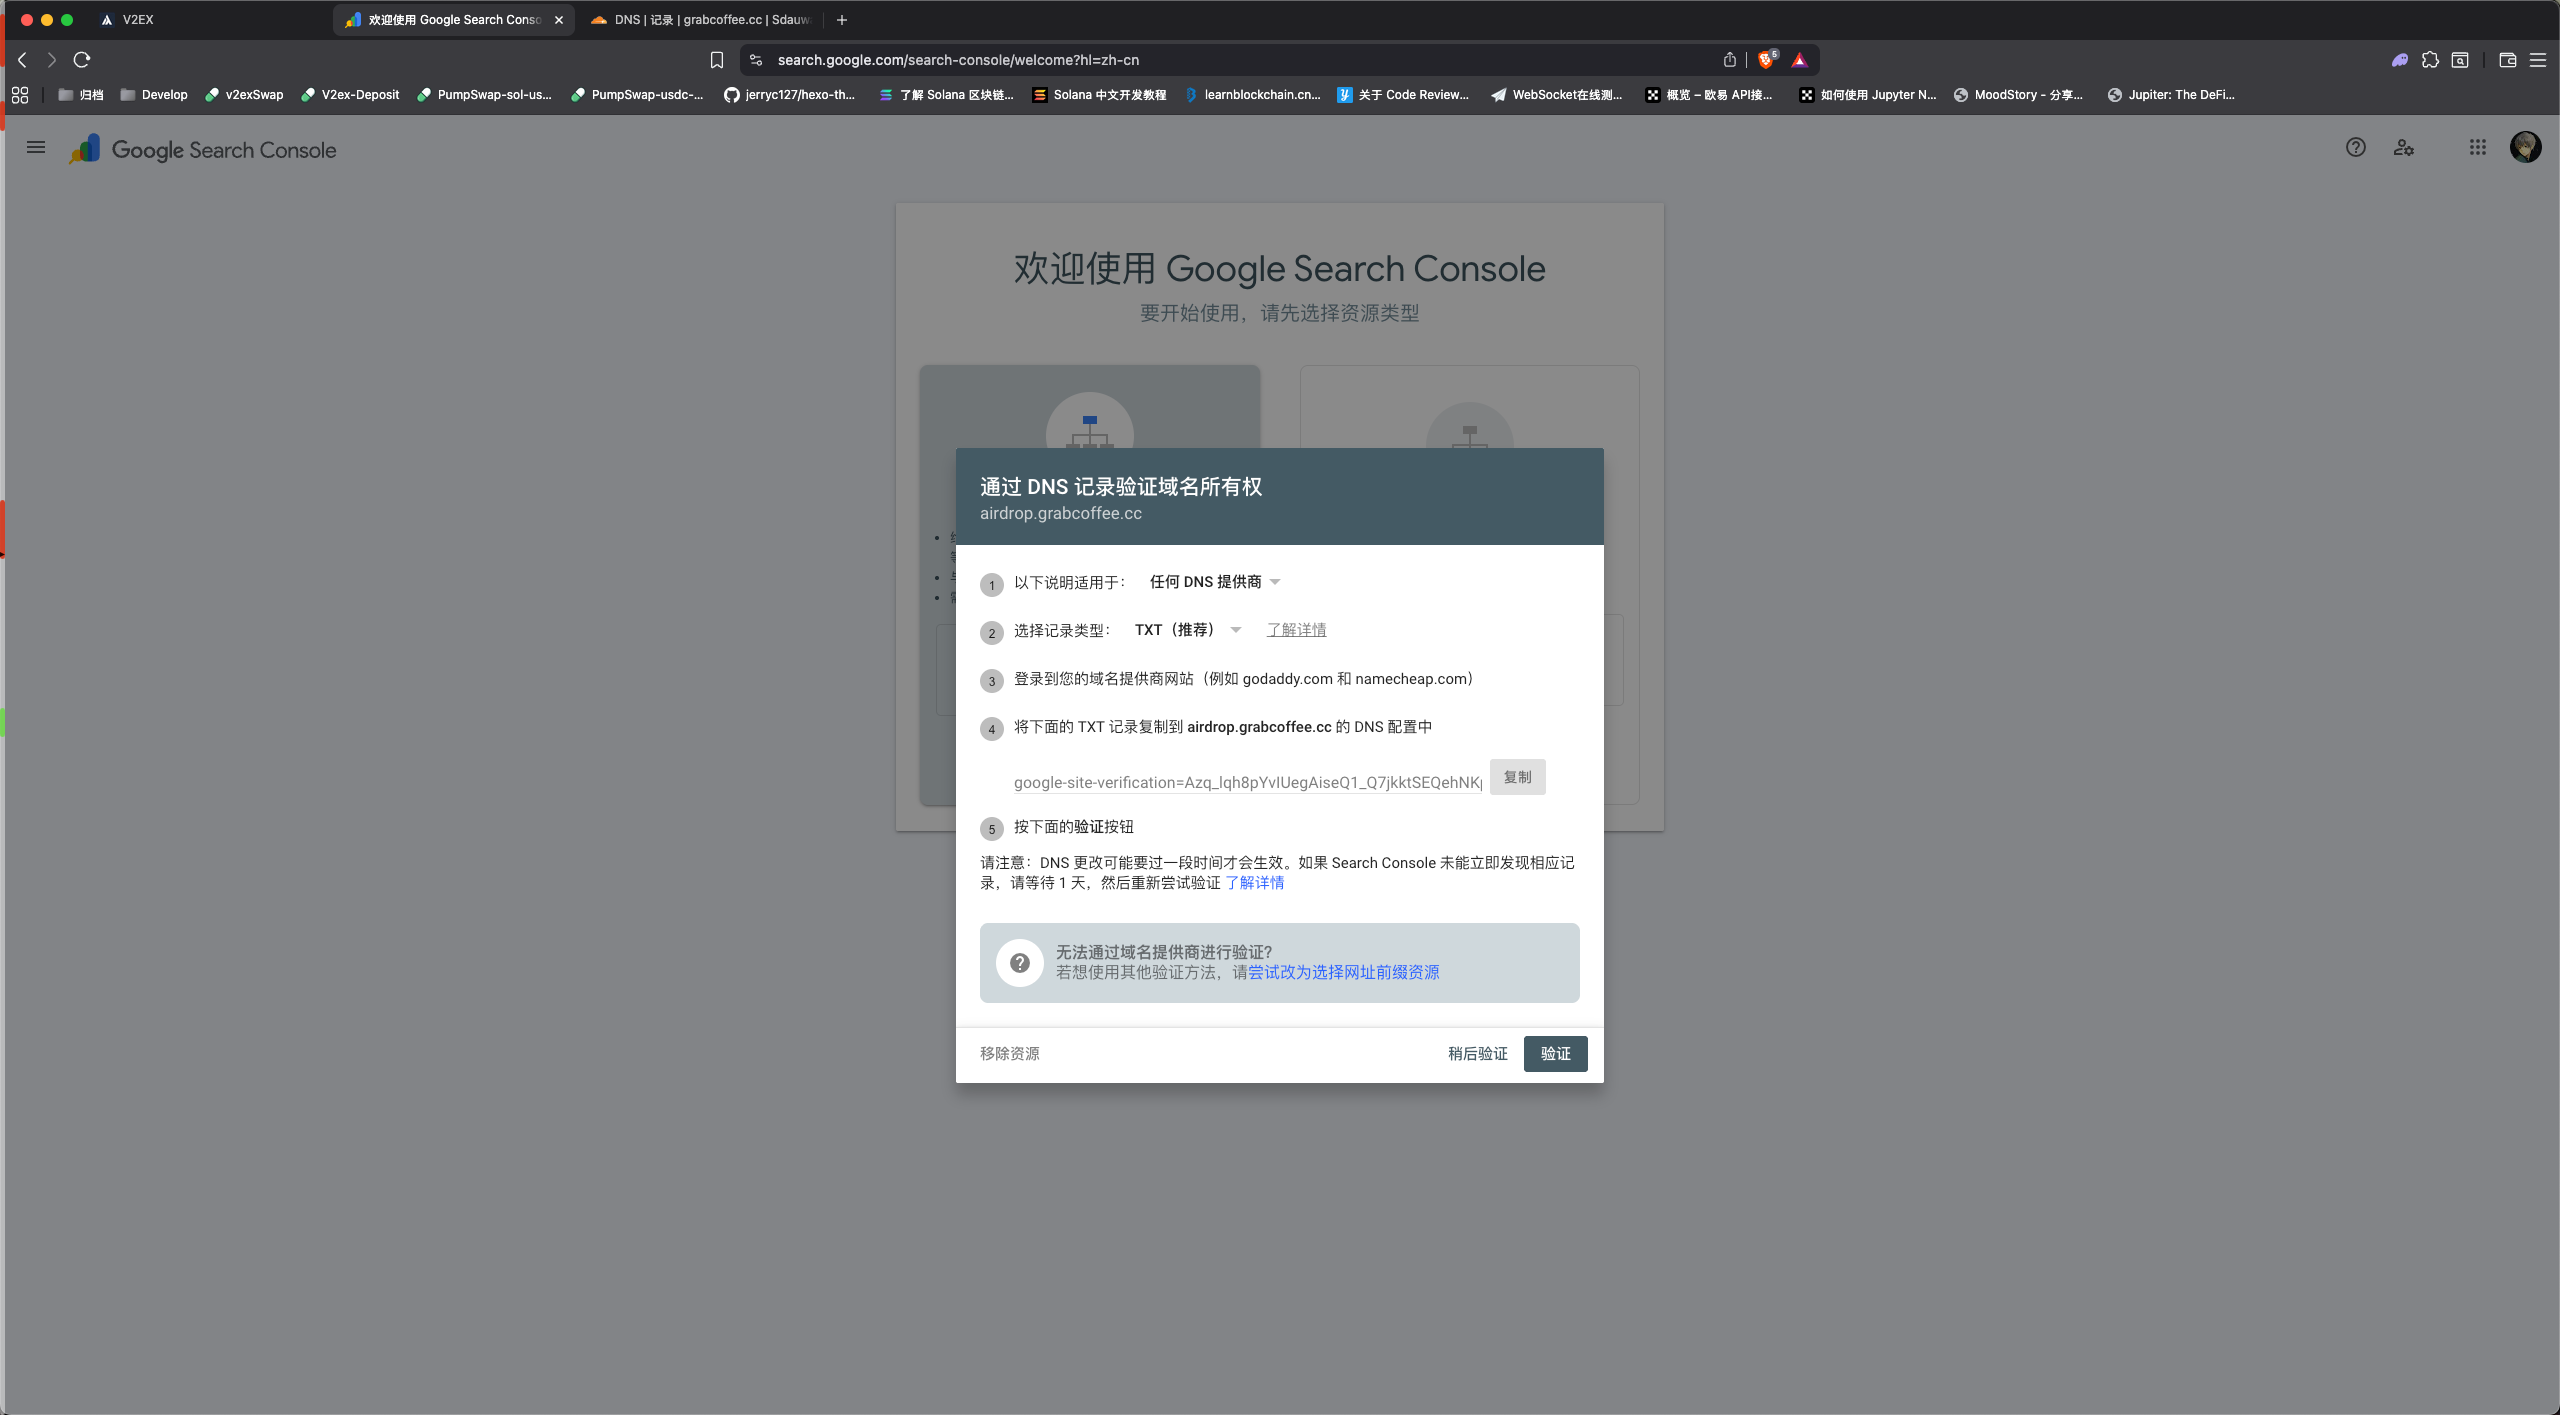Open the Google apps grid
The width and height of the screenshot is (2560, 1415).
pos(2477,147)
